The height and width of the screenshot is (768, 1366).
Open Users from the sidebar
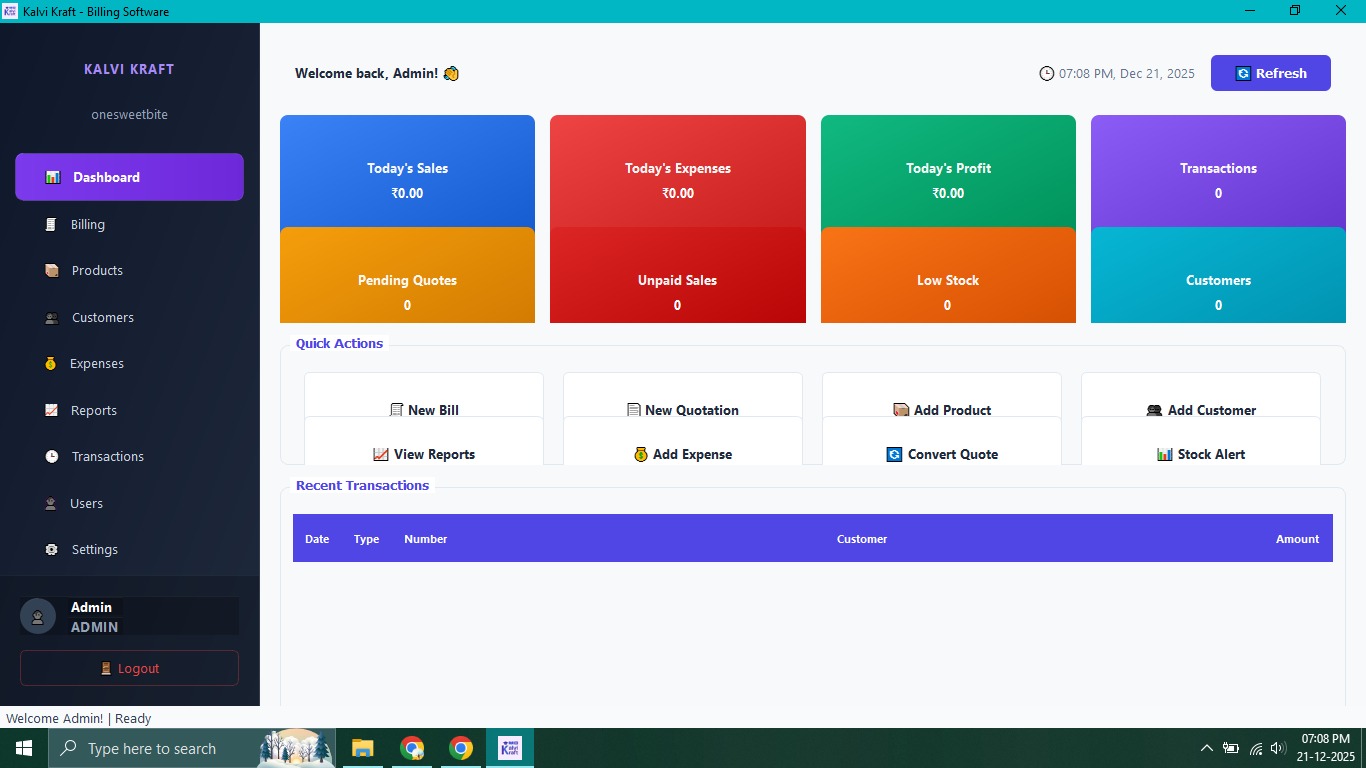(85, 503)
